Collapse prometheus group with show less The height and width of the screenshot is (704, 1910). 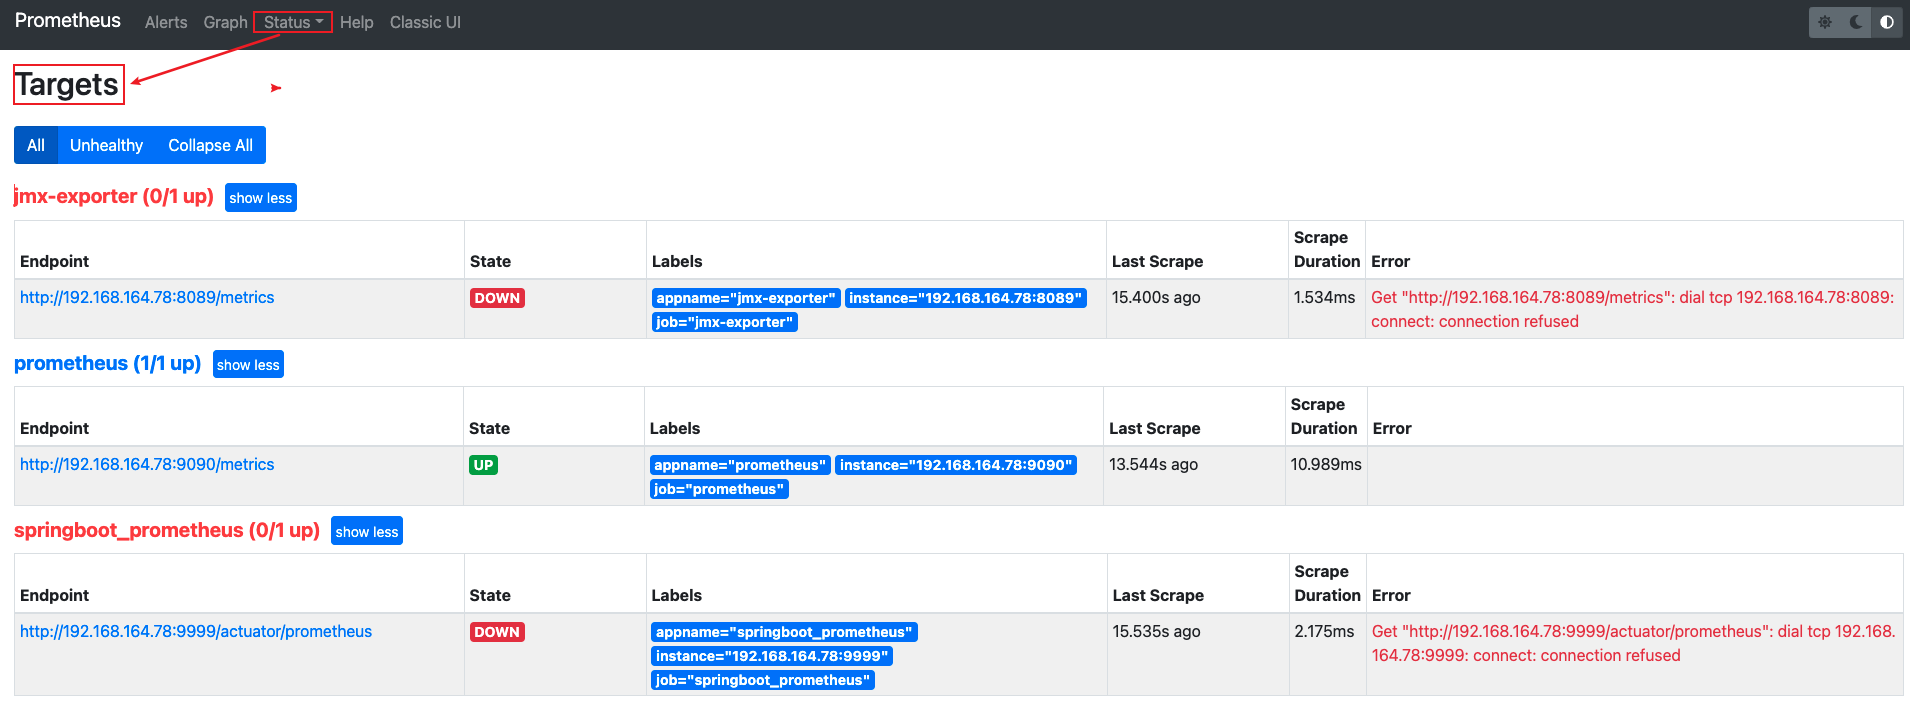point(248,365)
